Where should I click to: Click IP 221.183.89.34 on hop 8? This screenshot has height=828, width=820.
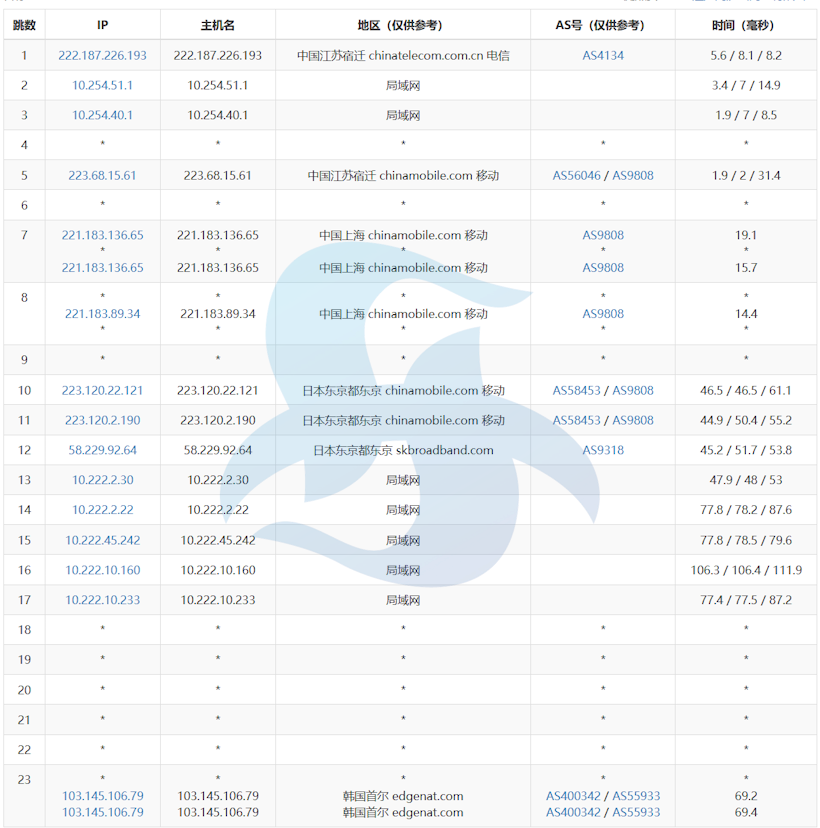point(102,313)
